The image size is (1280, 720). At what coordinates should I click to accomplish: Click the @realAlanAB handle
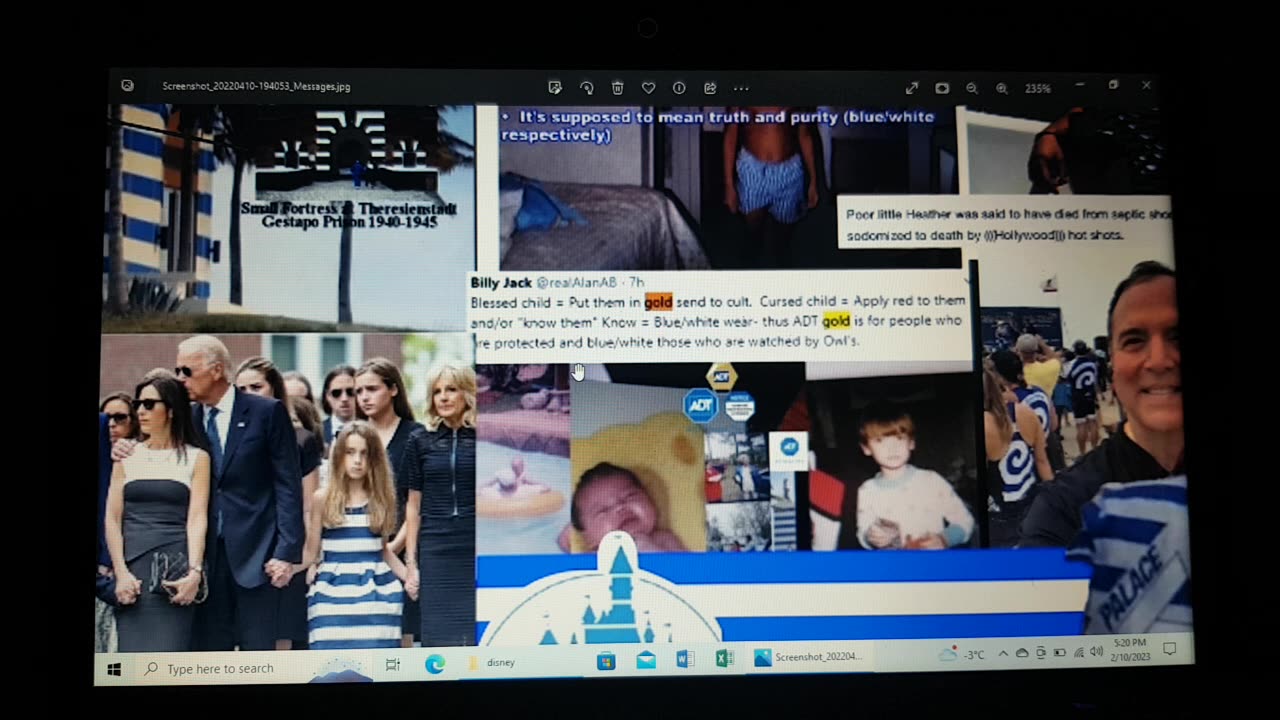point(578,283)
